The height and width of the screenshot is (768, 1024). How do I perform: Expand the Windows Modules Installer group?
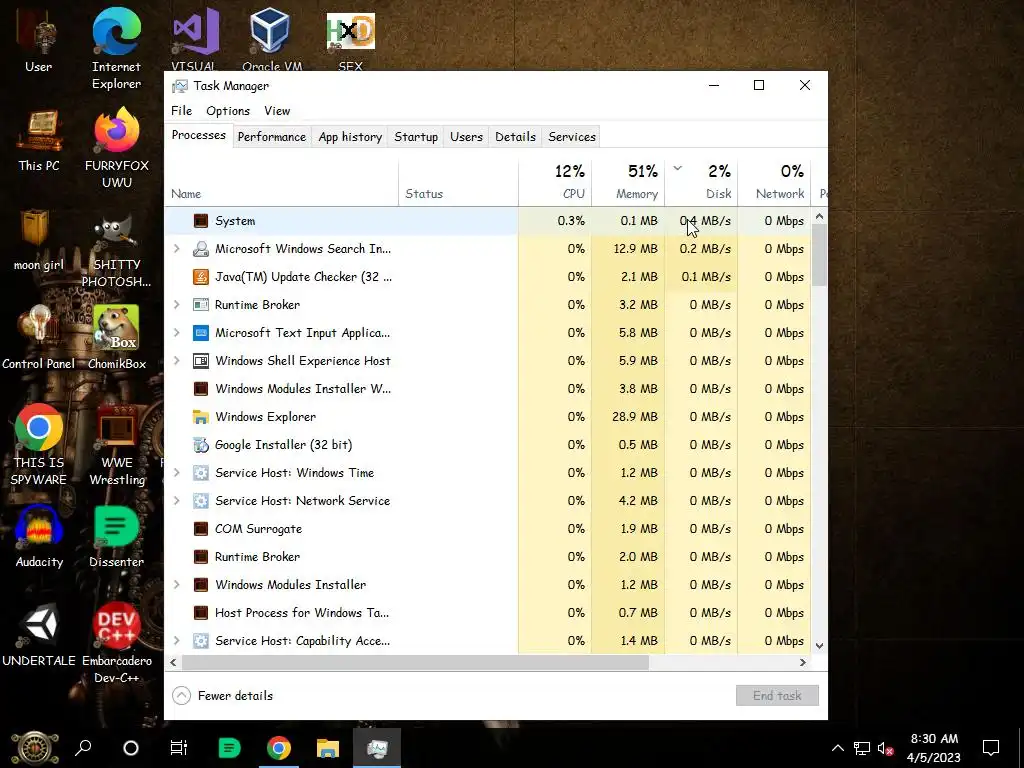176,585
